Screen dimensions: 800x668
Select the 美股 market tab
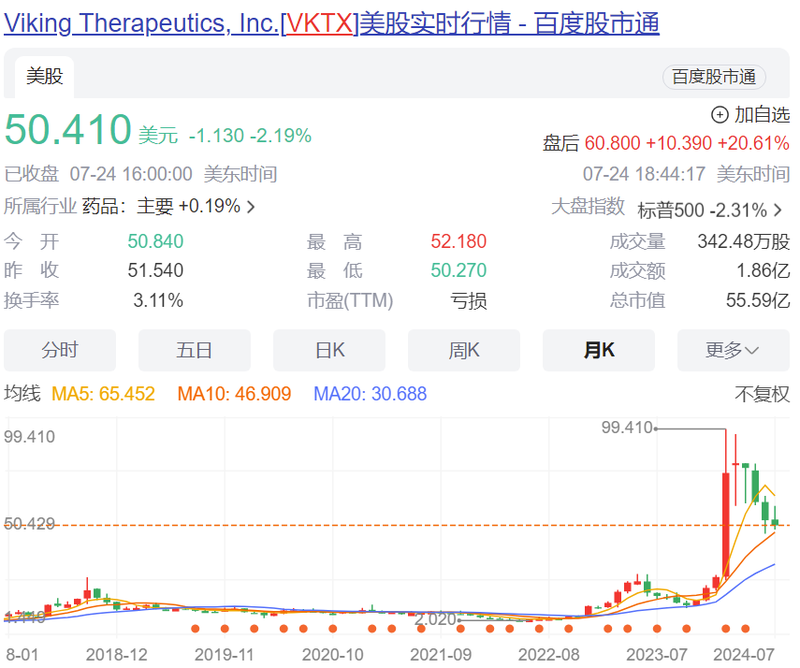tap(44, 77)
